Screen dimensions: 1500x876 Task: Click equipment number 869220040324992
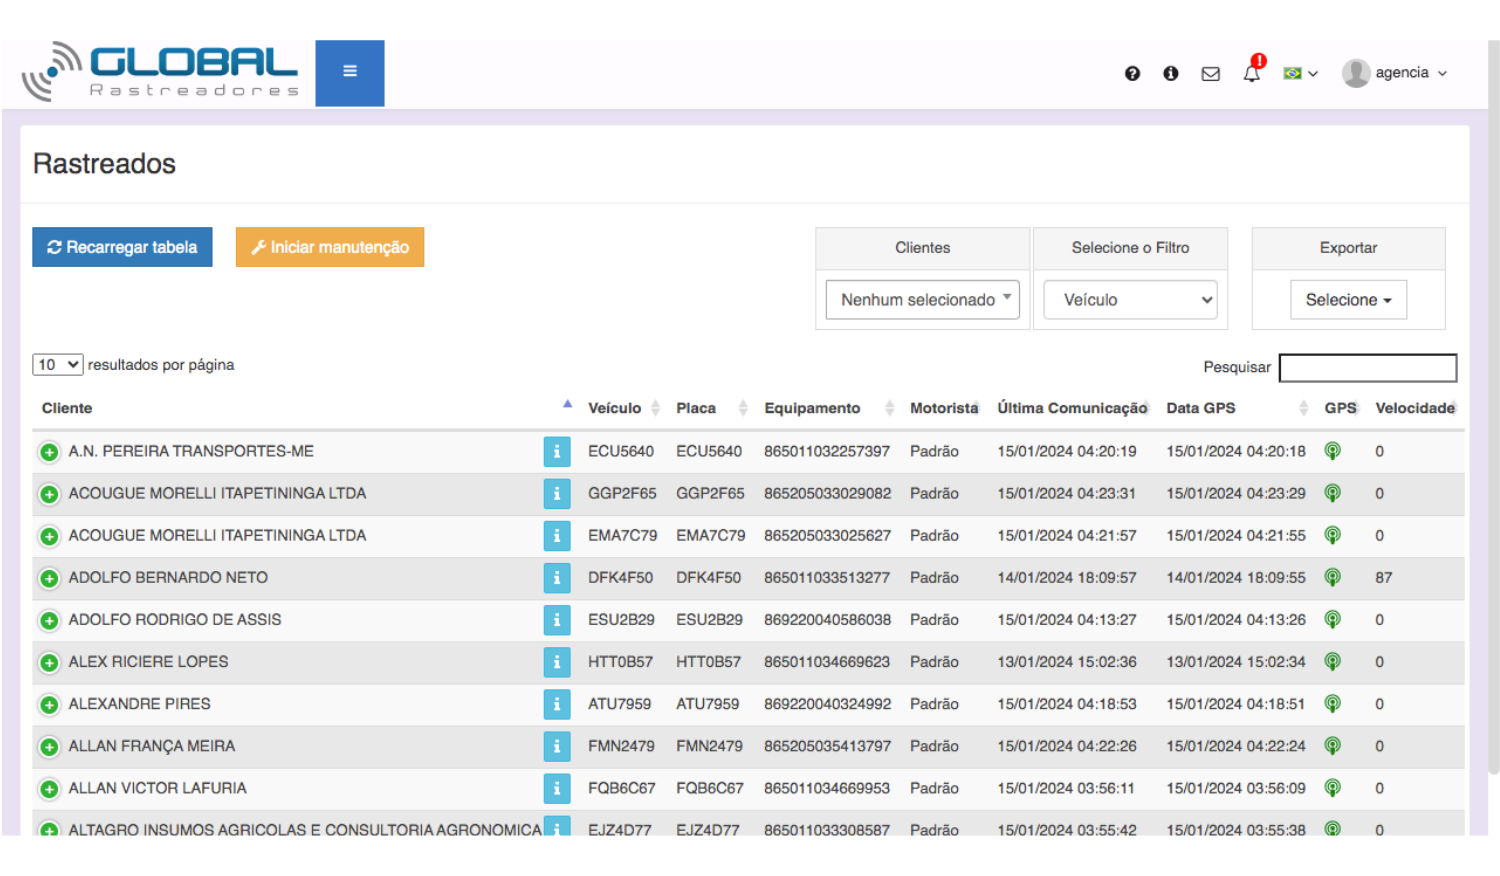click(x=827, y=704)
